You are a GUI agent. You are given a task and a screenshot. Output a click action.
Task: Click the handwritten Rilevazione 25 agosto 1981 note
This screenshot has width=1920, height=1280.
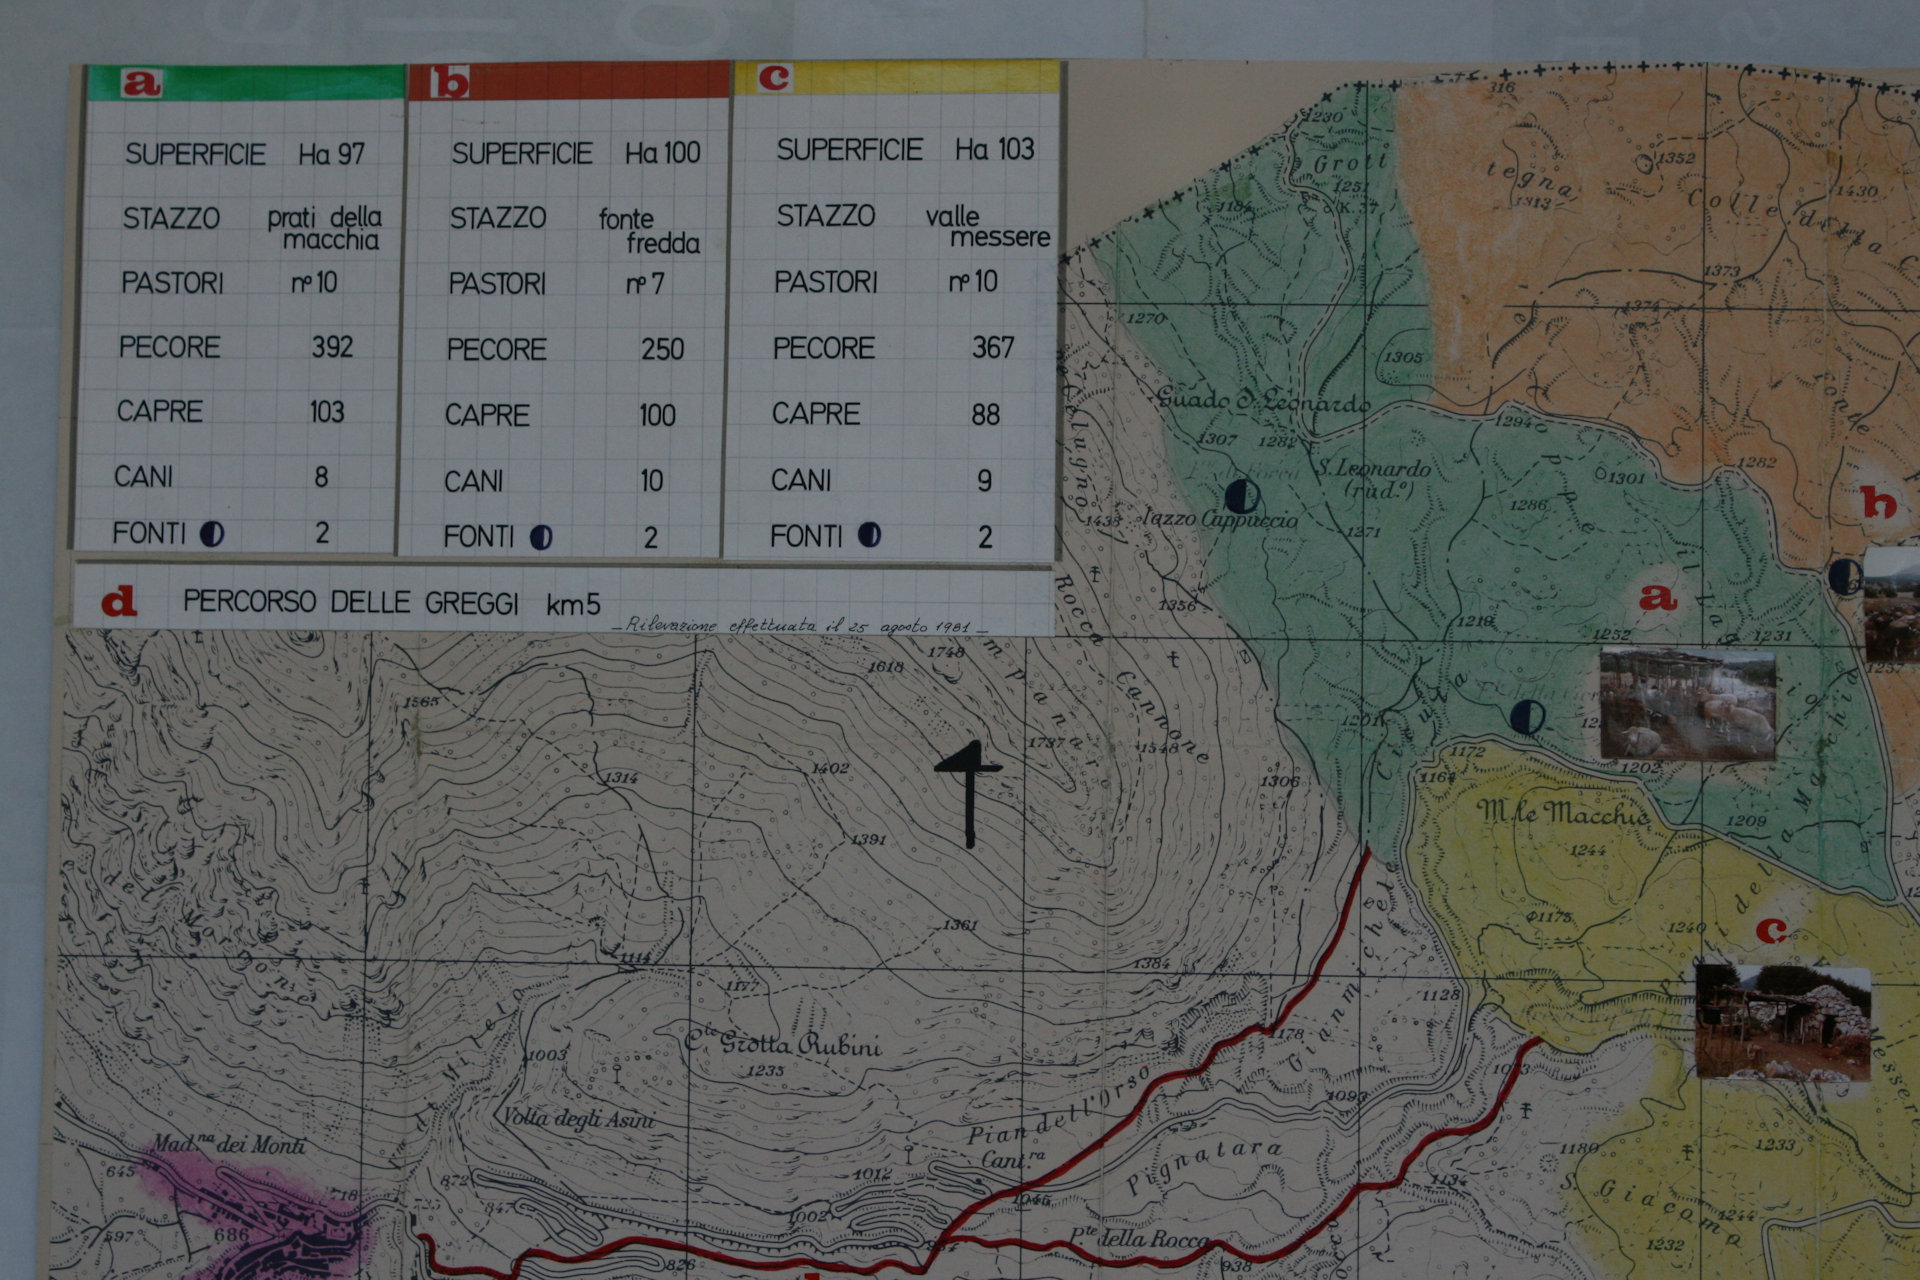coord(798,626)
